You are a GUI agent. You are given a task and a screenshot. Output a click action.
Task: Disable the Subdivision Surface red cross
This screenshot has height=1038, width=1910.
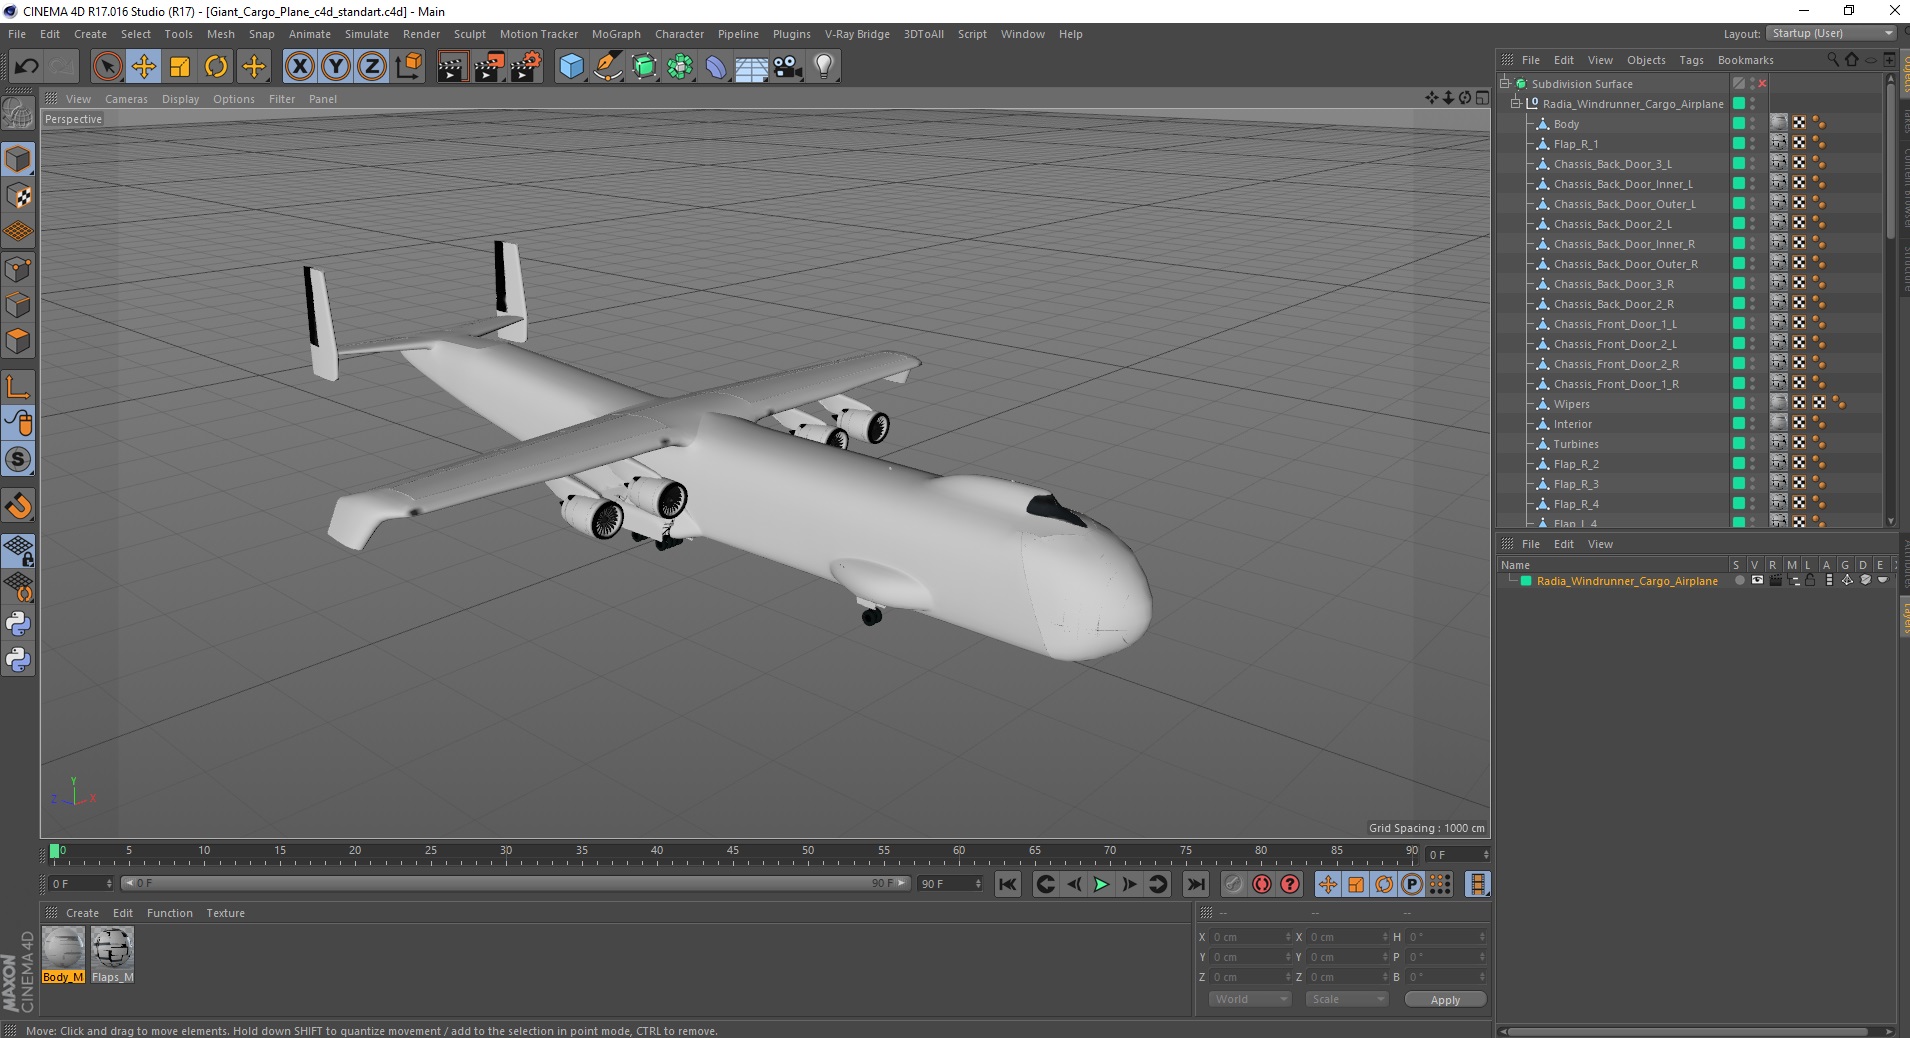pyautogui.click(x=1763, y=84)
